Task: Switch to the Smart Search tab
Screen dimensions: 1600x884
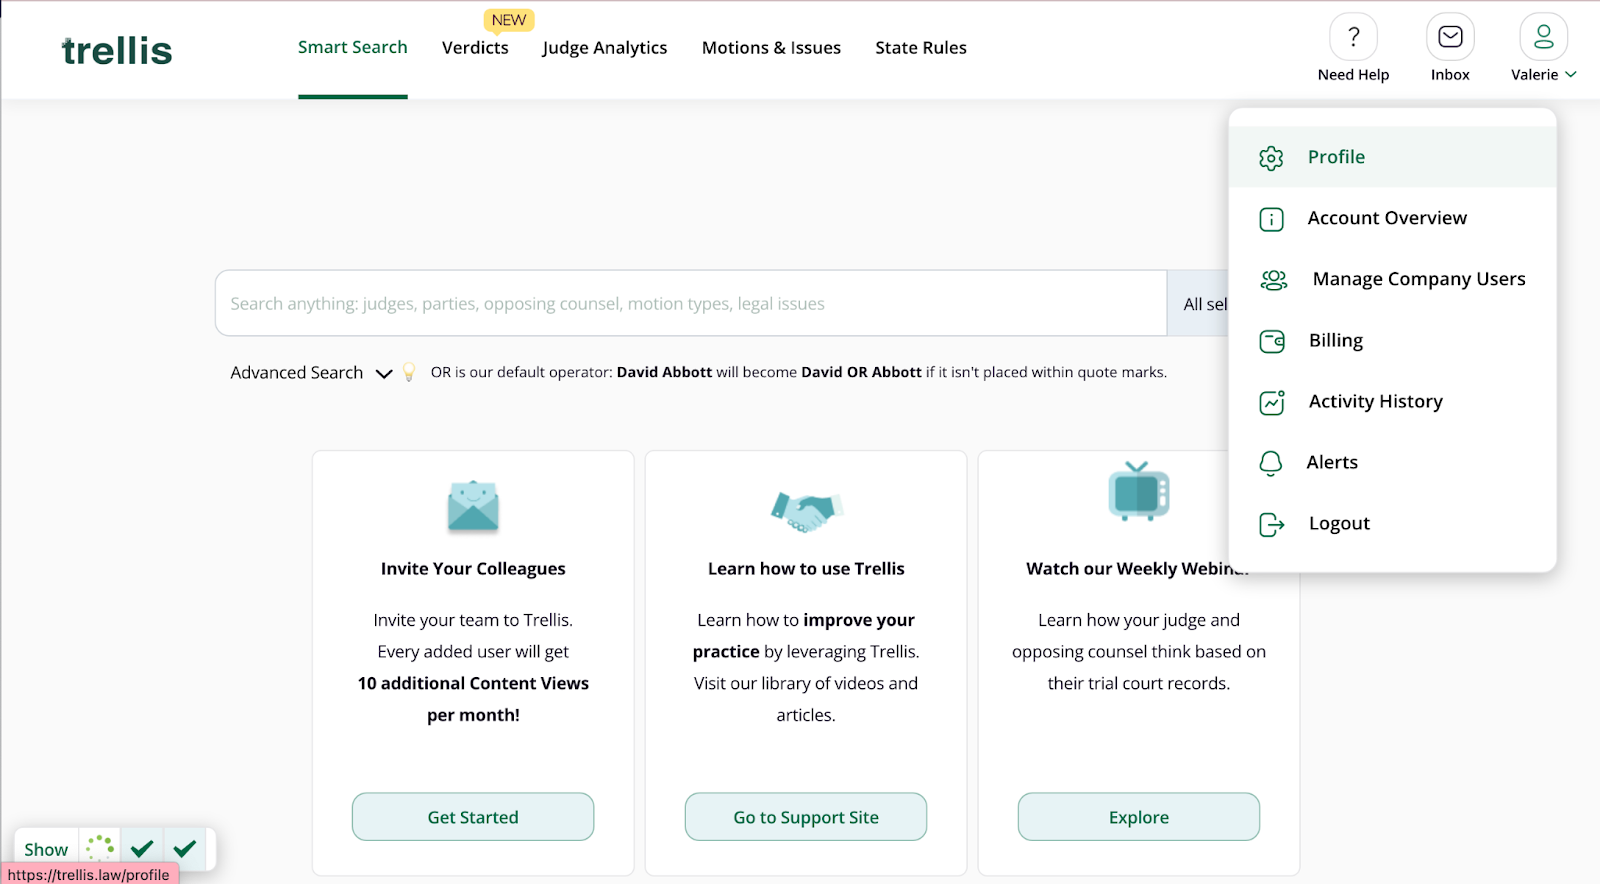Action: tap(352, 47)
